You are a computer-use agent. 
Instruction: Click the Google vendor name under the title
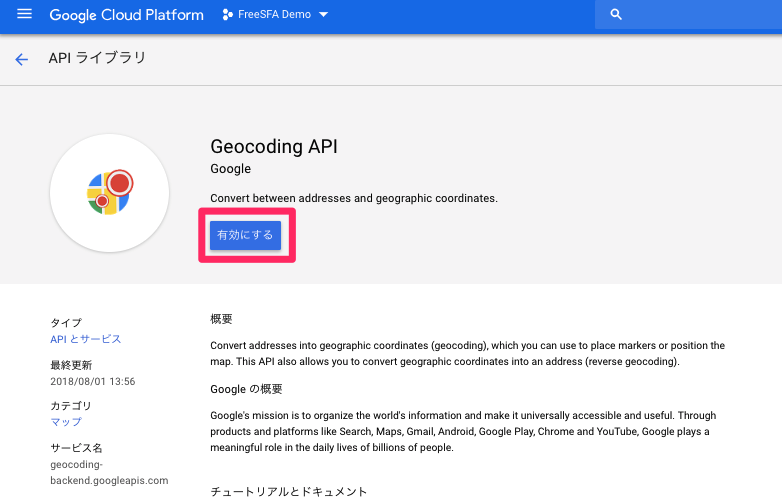coord(230,169)
